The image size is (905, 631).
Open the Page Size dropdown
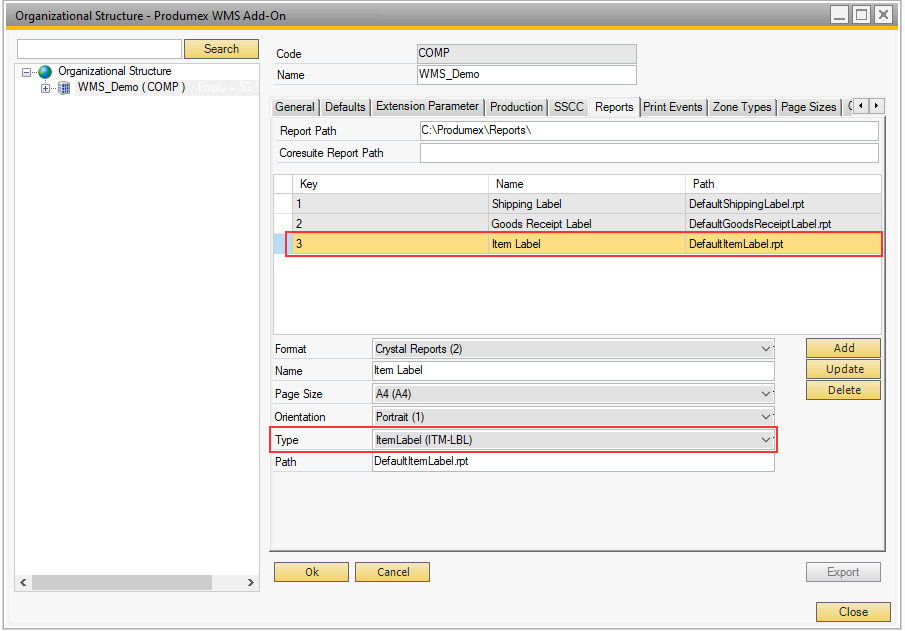pos(766,394)
